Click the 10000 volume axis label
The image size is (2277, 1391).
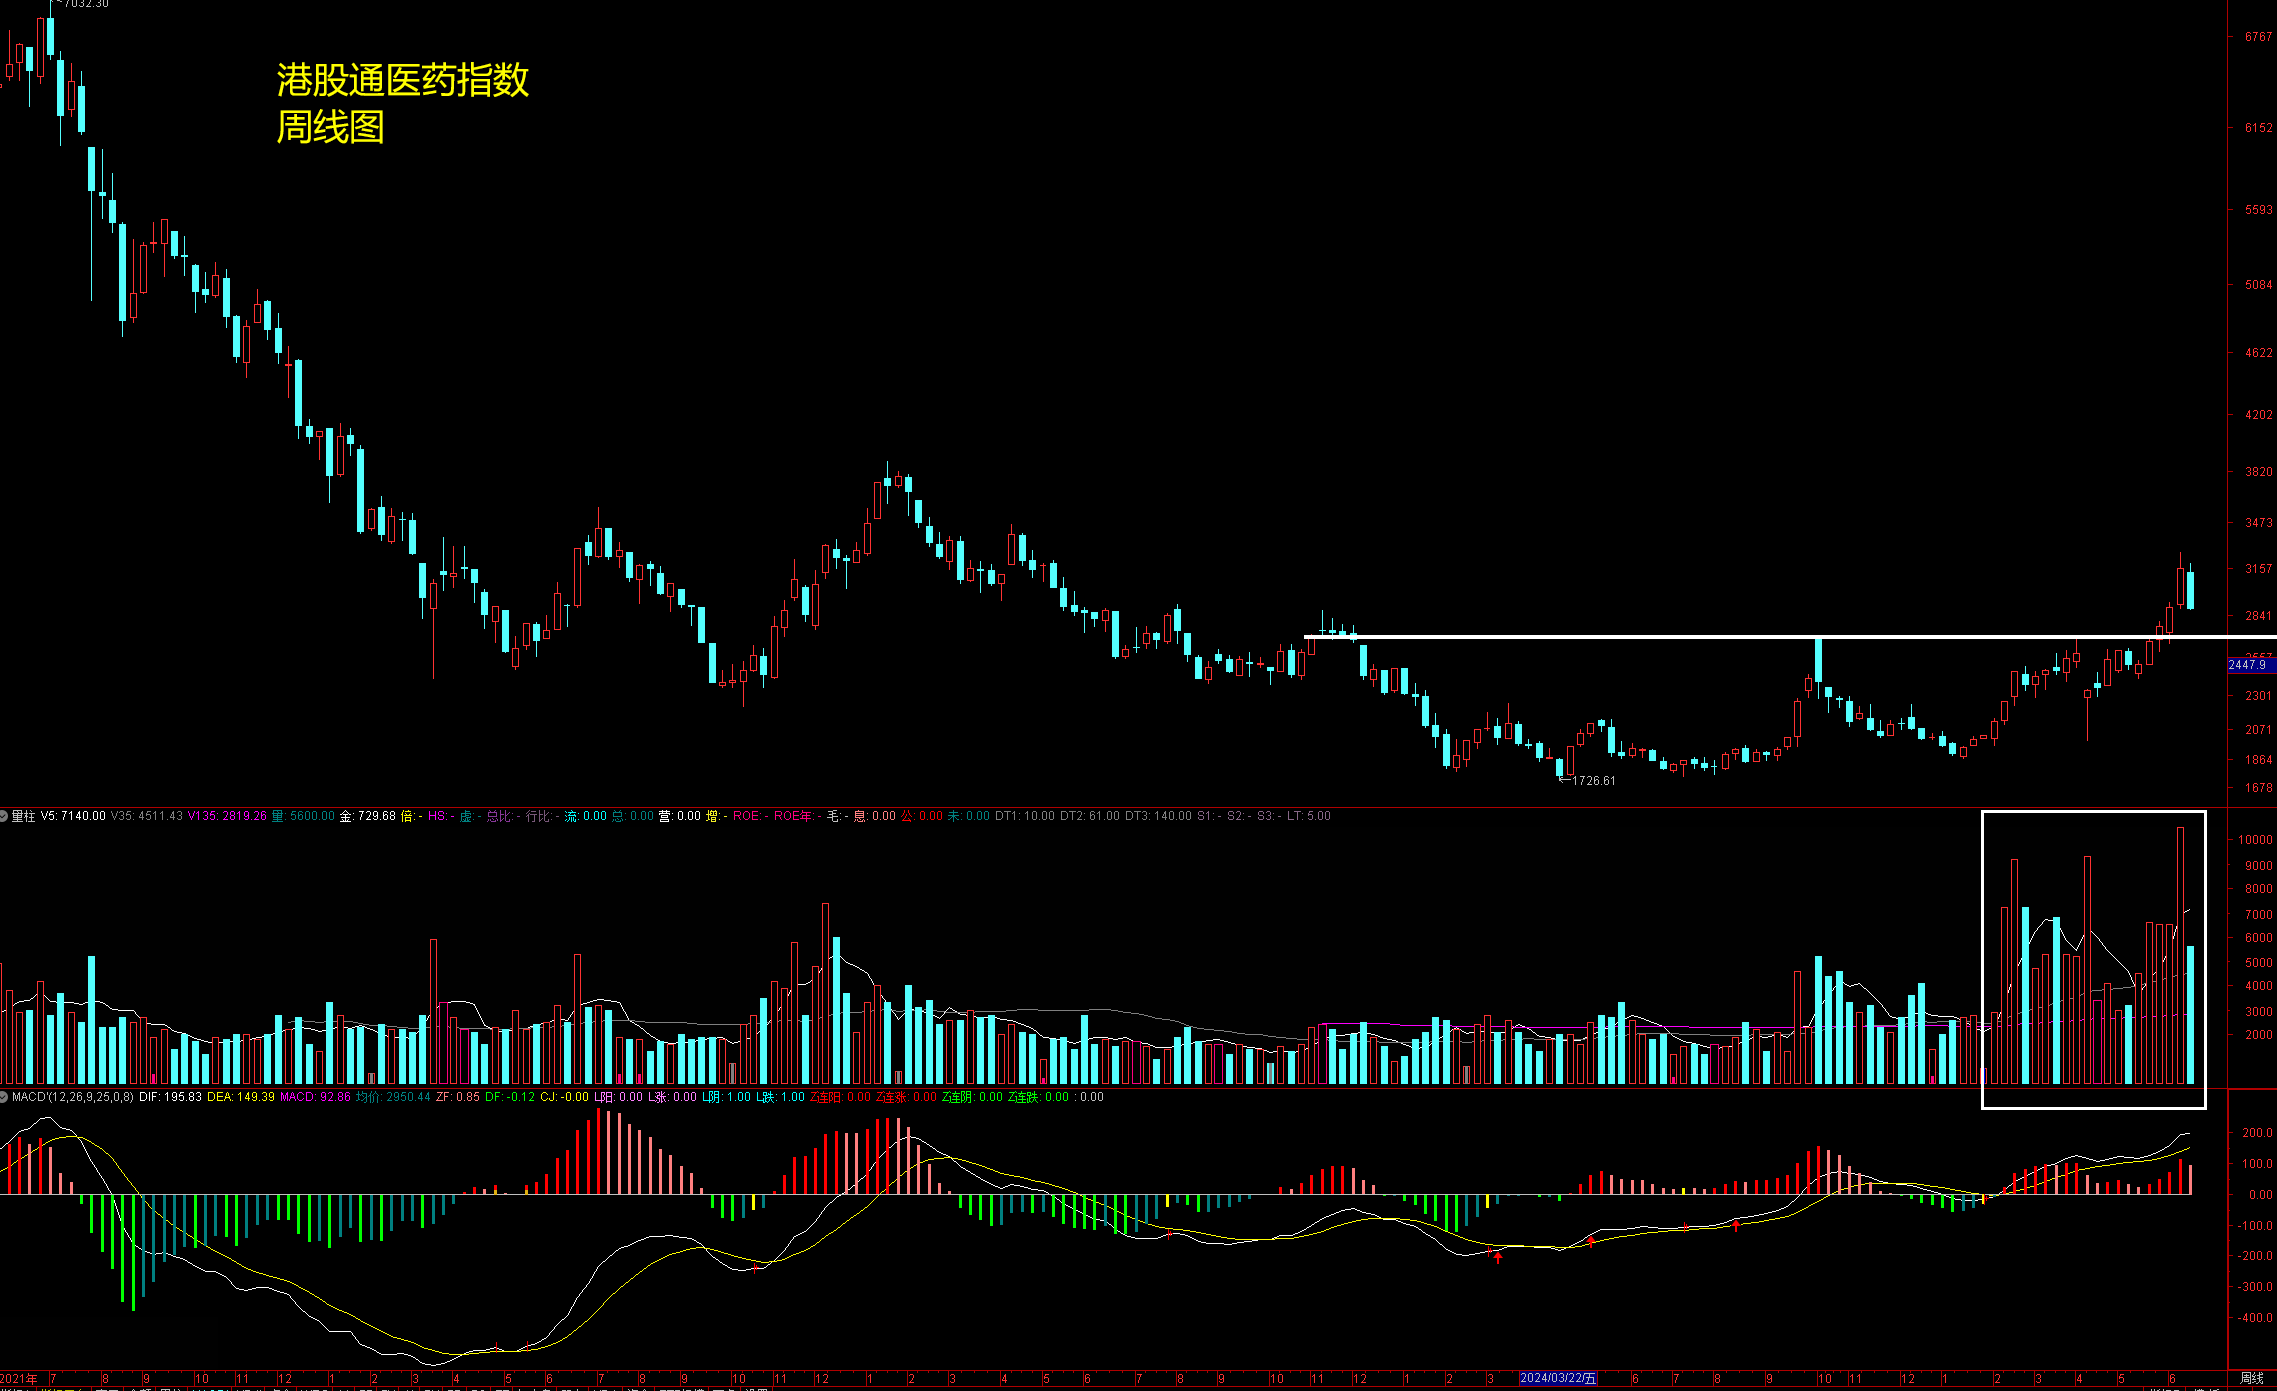(2255, 840)
